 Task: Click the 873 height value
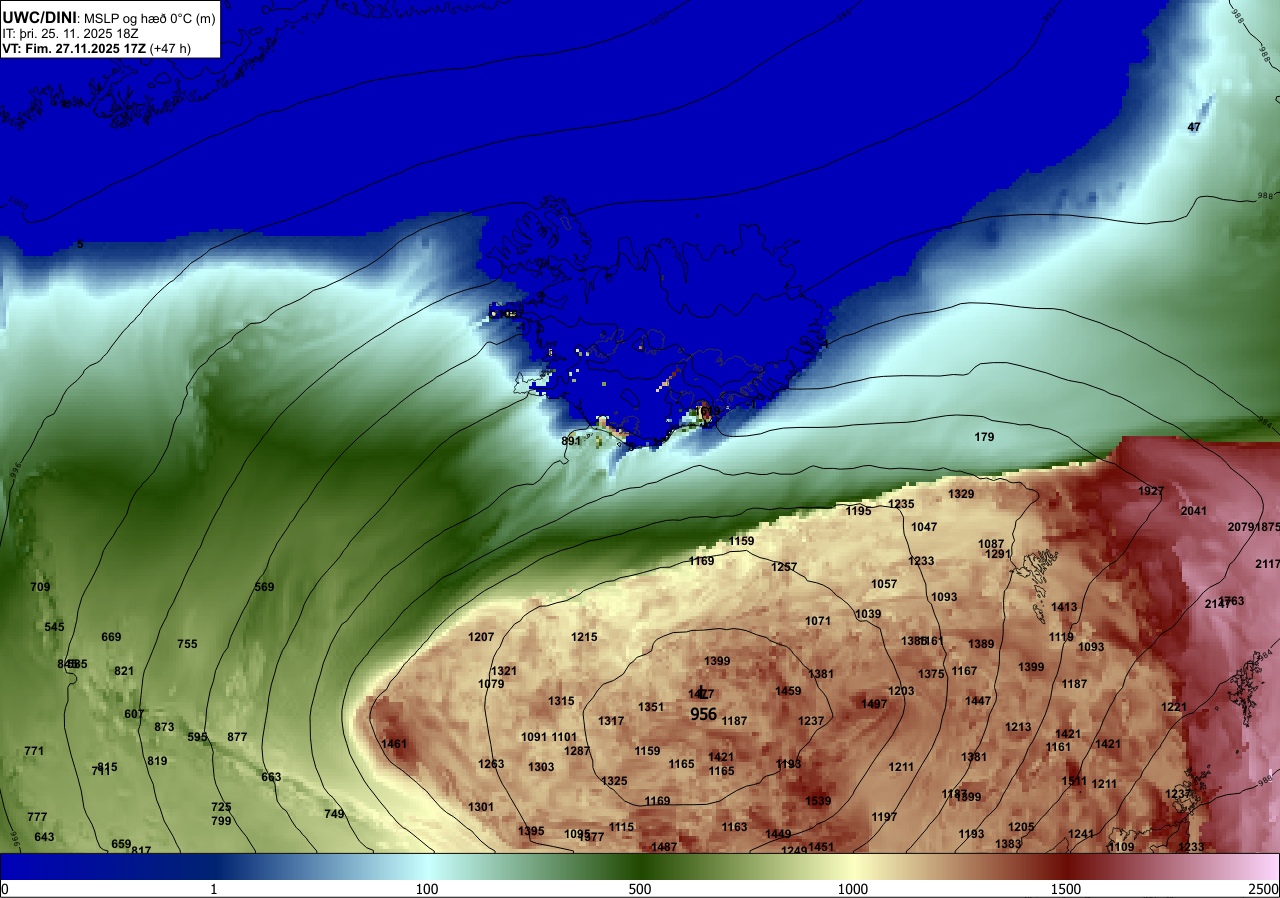[164, 727]
